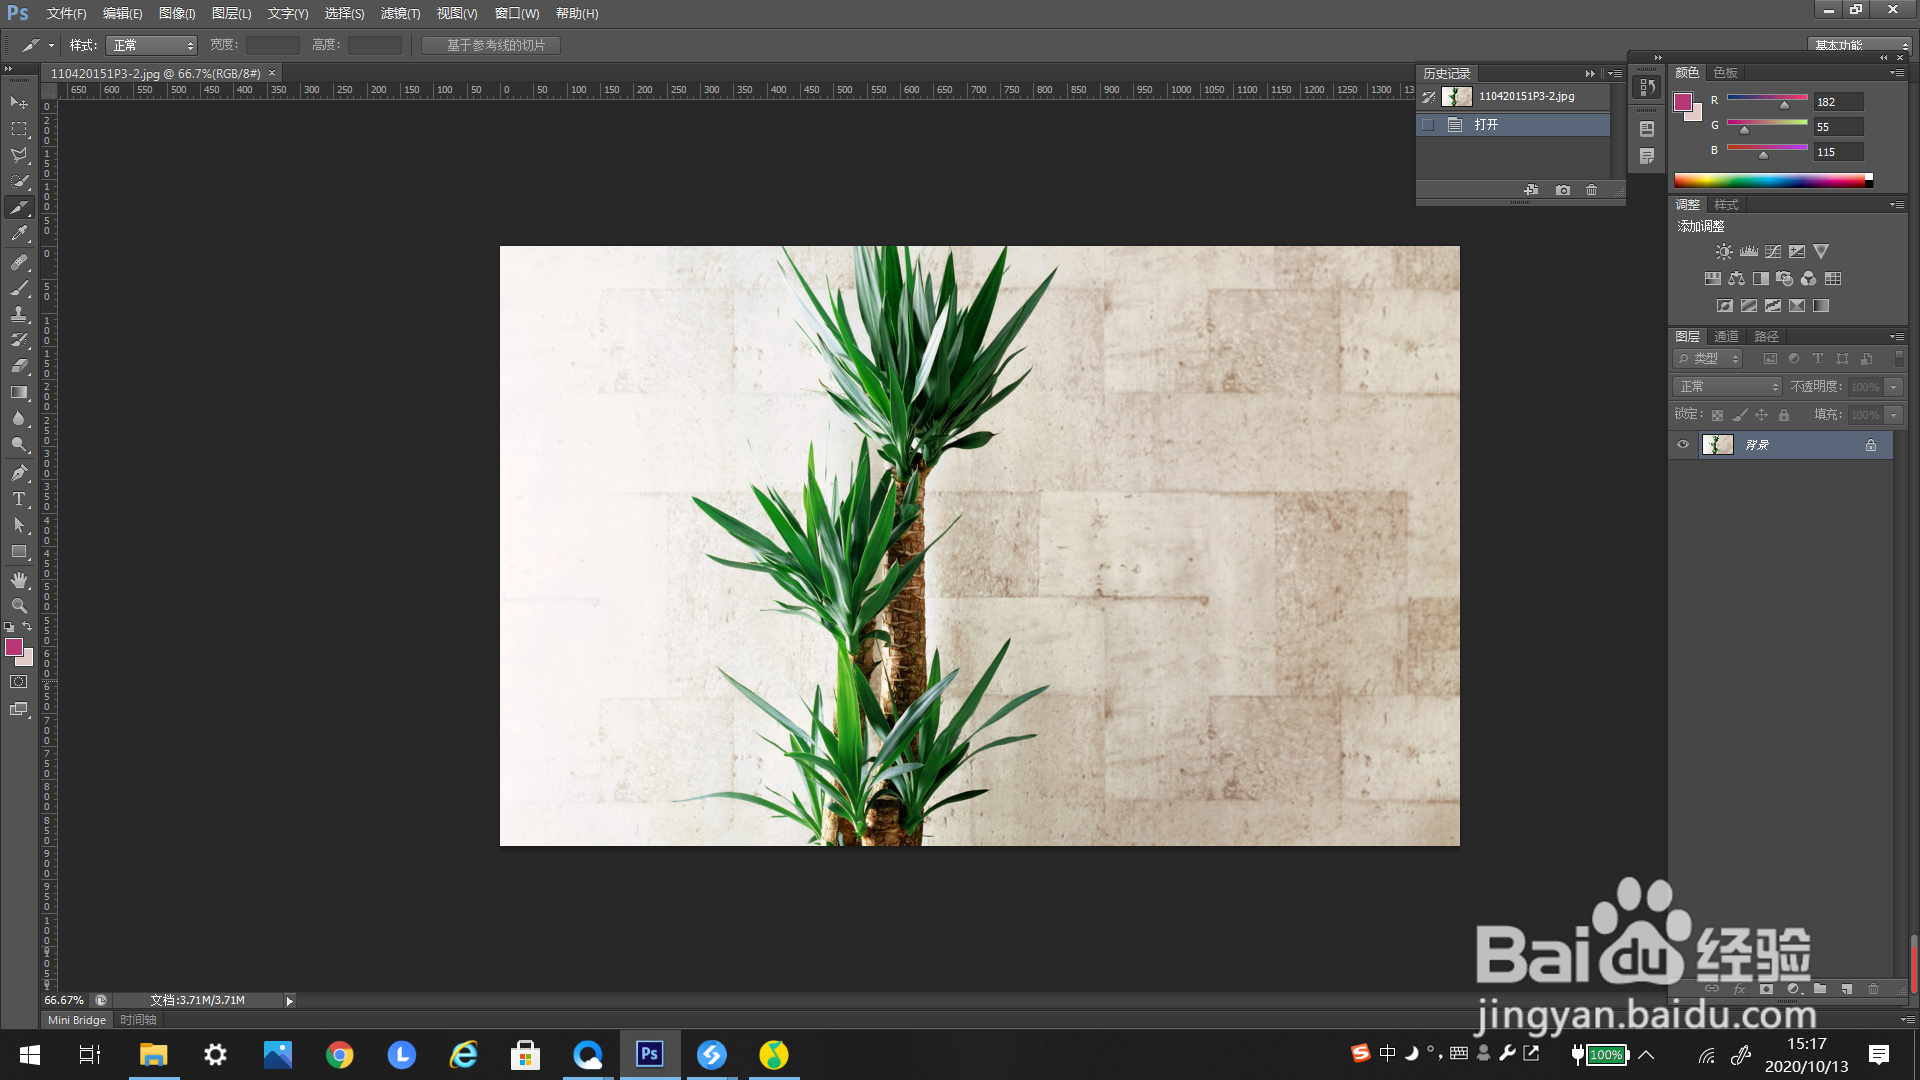Select the Clone Stamp tool
Viewport: 1920px width, 1080px height.
pos(19,314)
